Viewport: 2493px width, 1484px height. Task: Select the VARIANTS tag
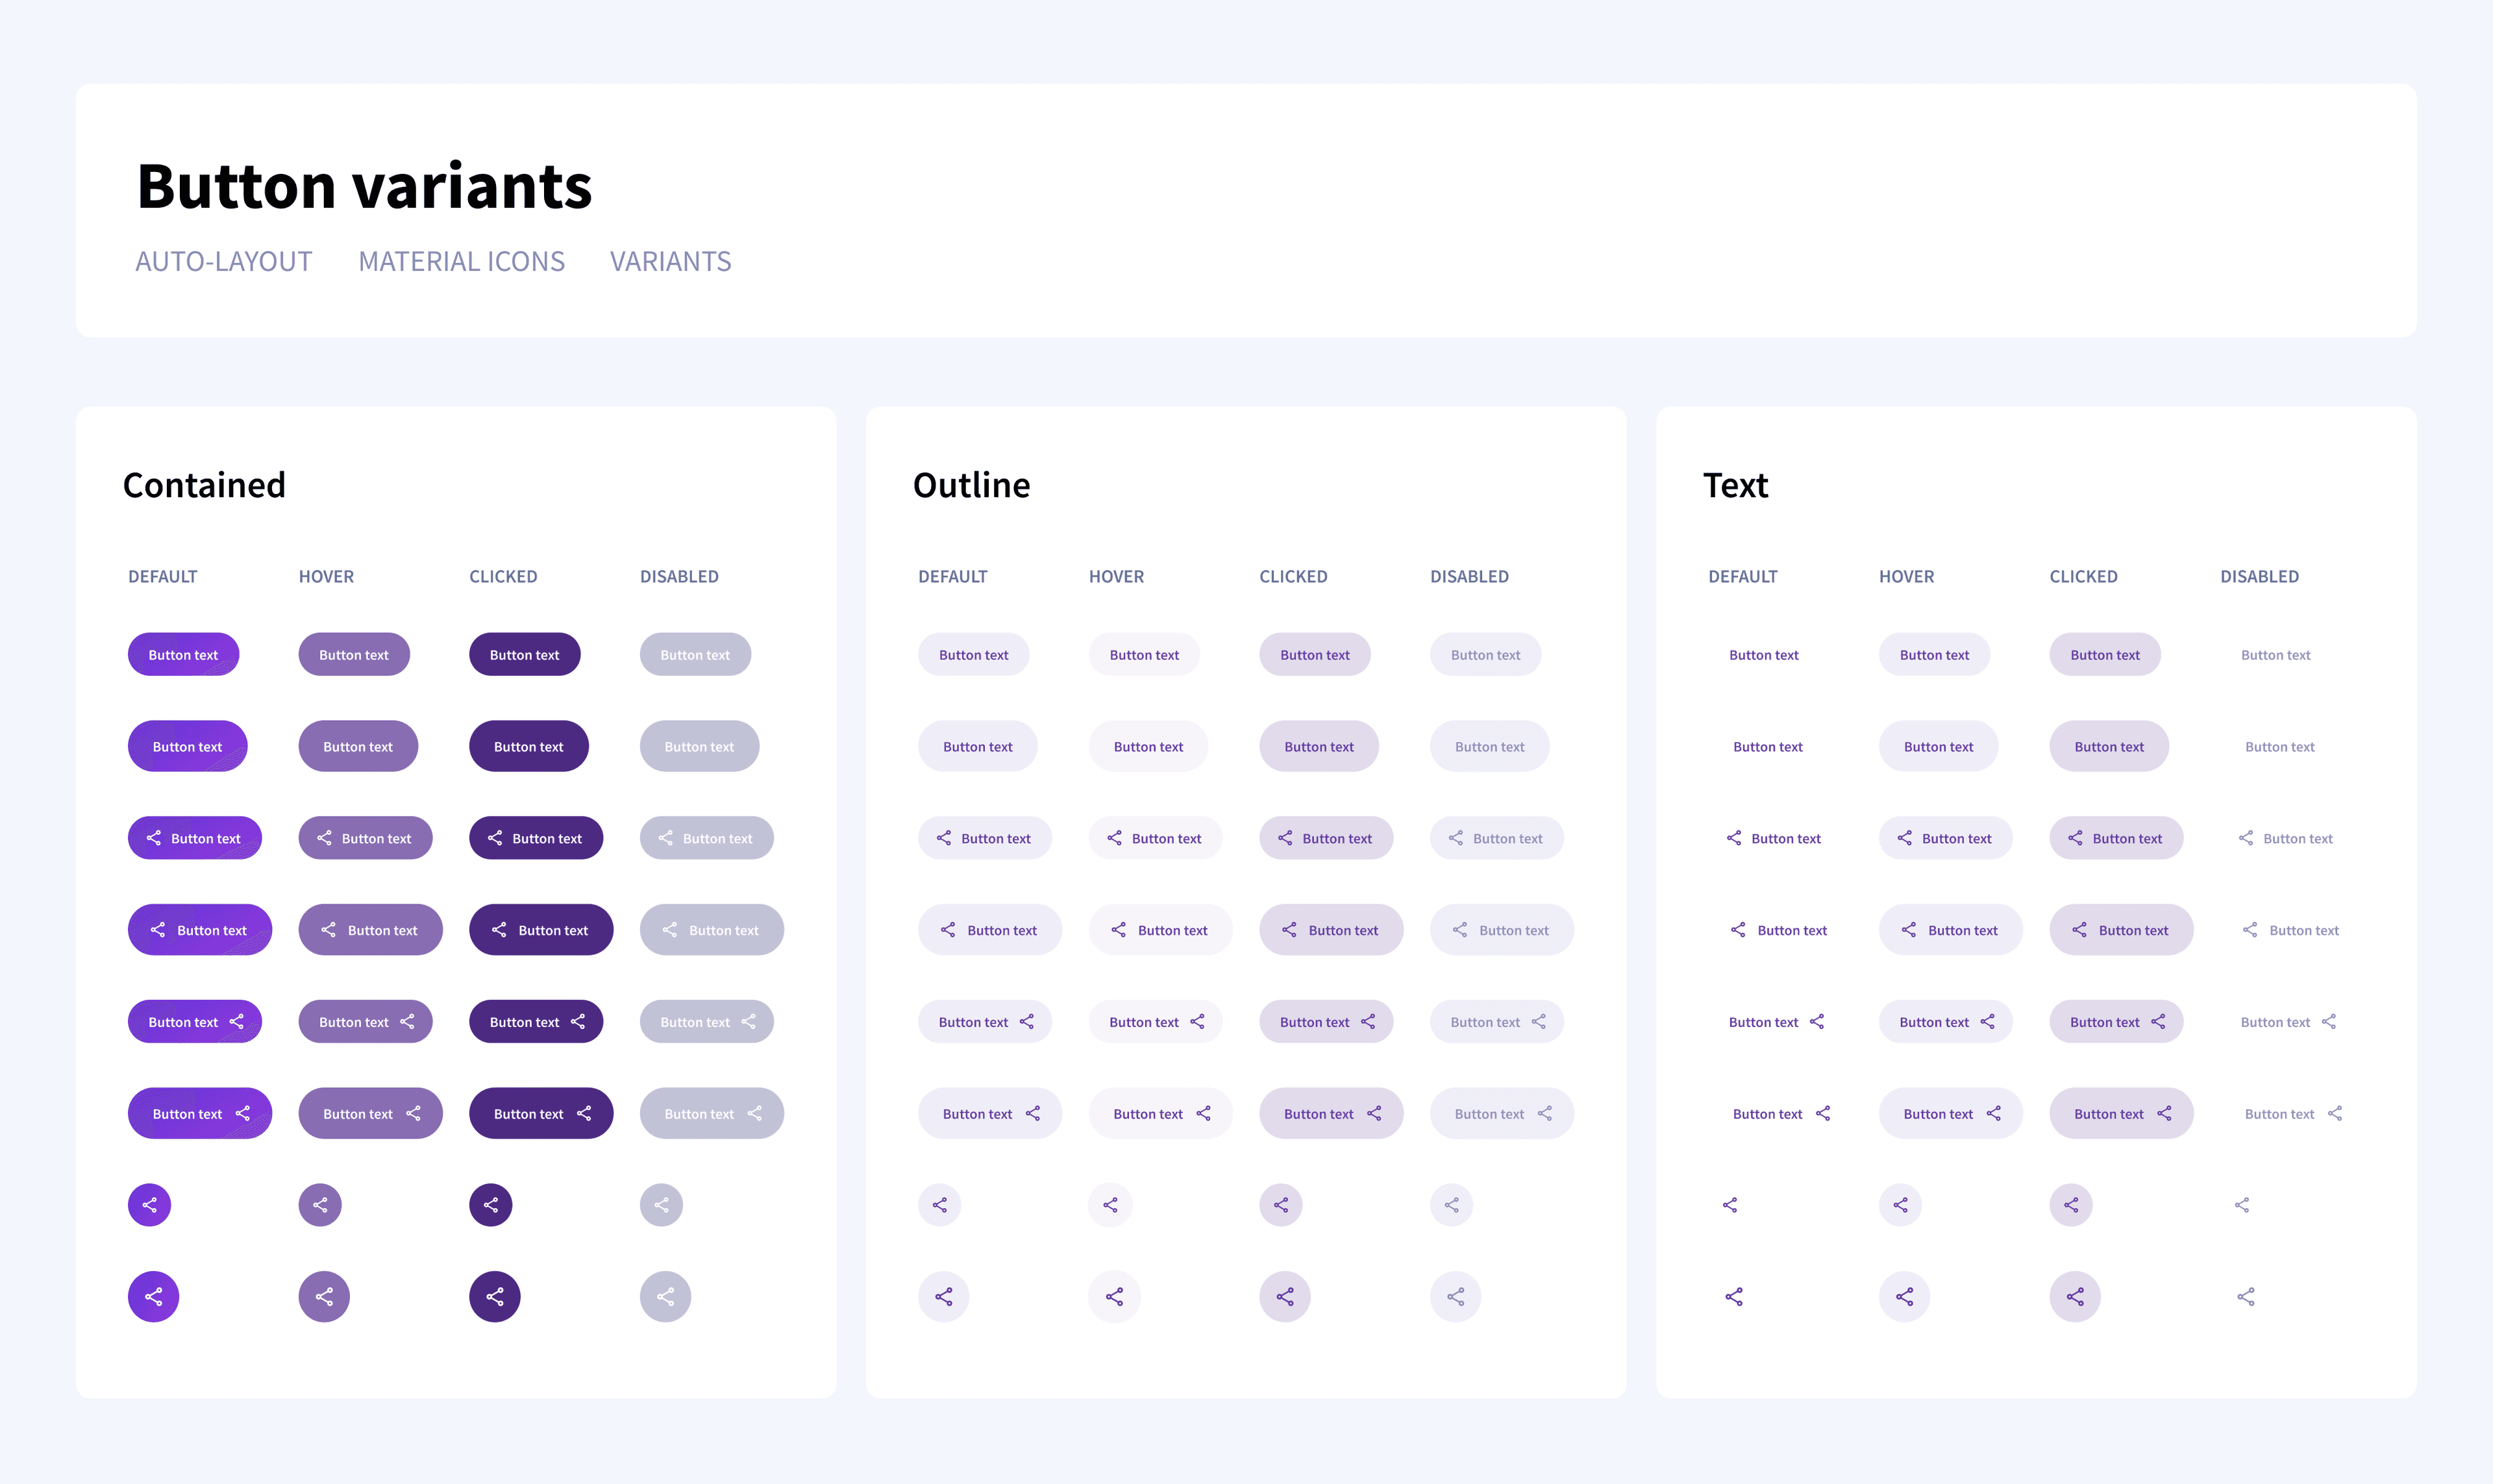[670, 262]
